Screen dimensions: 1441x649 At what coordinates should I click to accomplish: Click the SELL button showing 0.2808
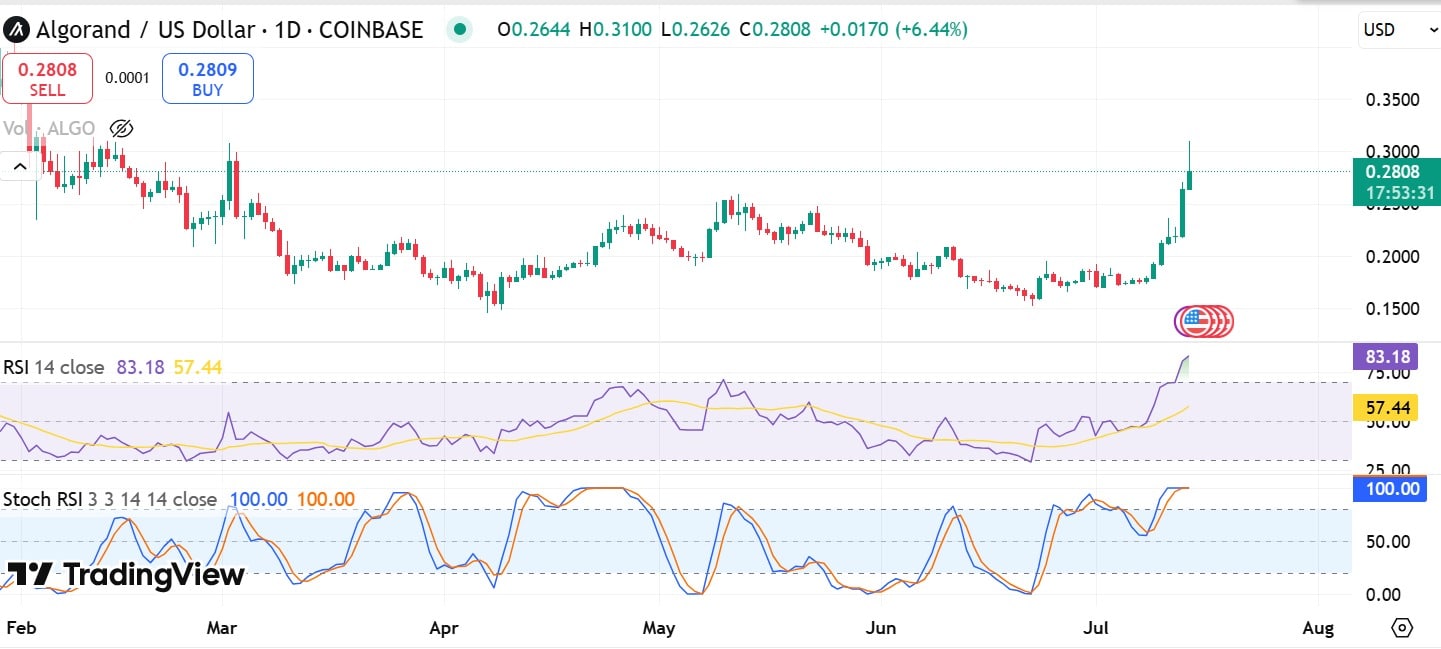click(48, 78)
